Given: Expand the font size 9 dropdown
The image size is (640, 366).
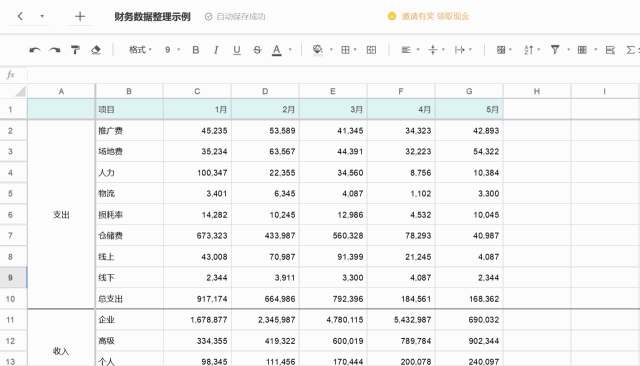Looking at the screenshot, I should (172, 50).
